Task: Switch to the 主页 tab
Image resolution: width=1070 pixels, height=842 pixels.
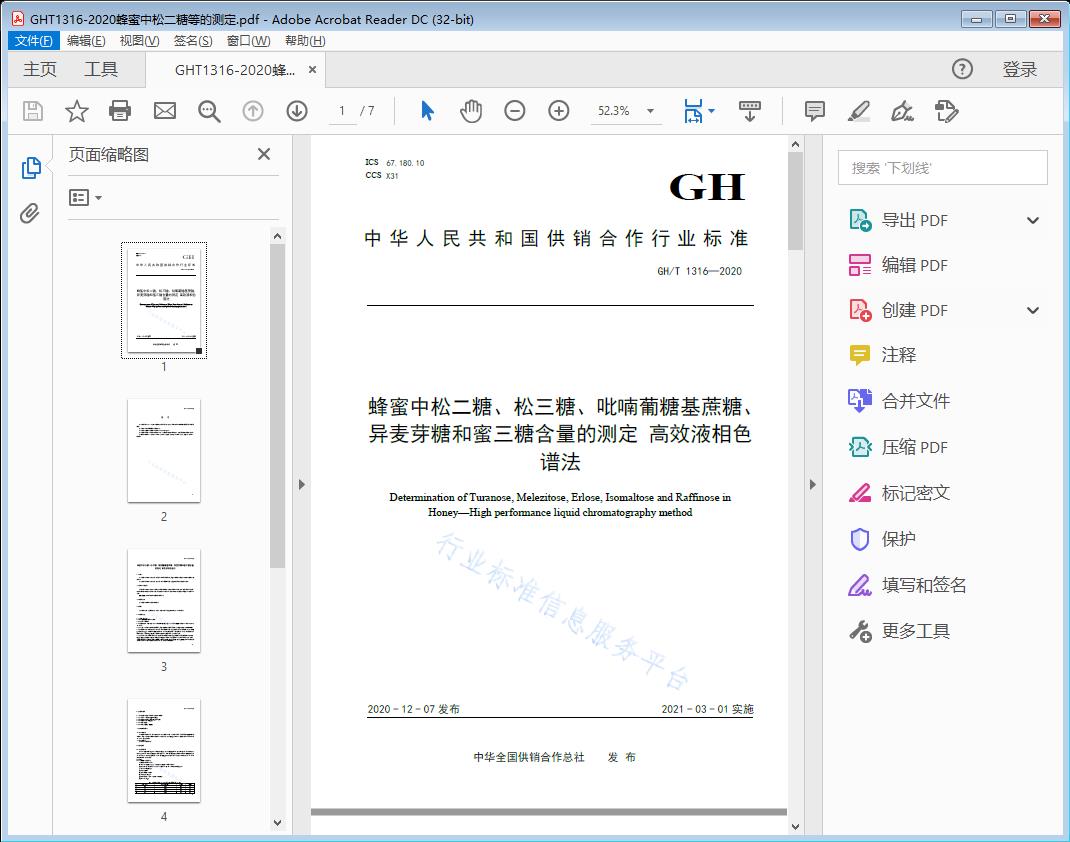Action: (x=40, y=69)
